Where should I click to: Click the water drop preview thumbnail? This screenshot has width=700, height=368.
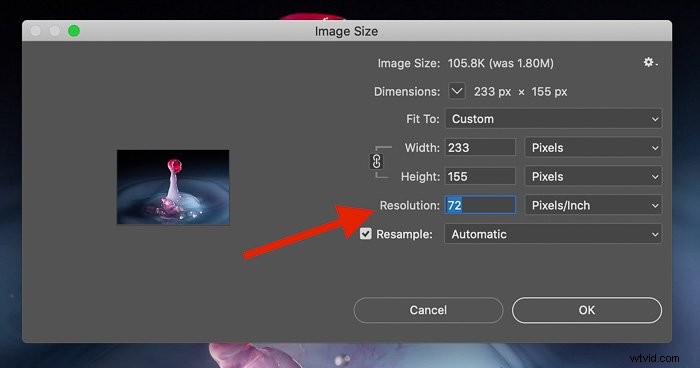tap(173, 187)
